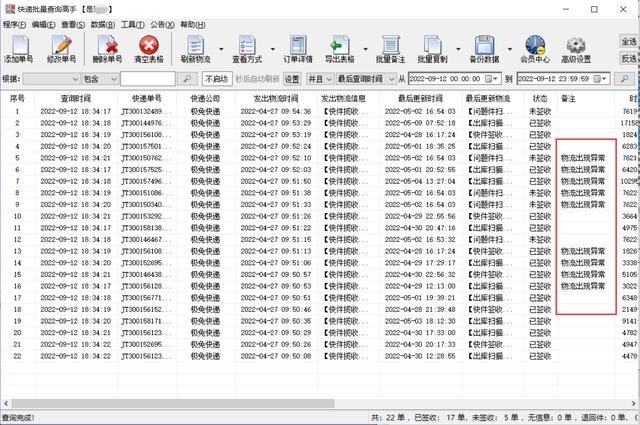Click the magnifier next to the keyword field
640x425 pixels.
[187, 79]
